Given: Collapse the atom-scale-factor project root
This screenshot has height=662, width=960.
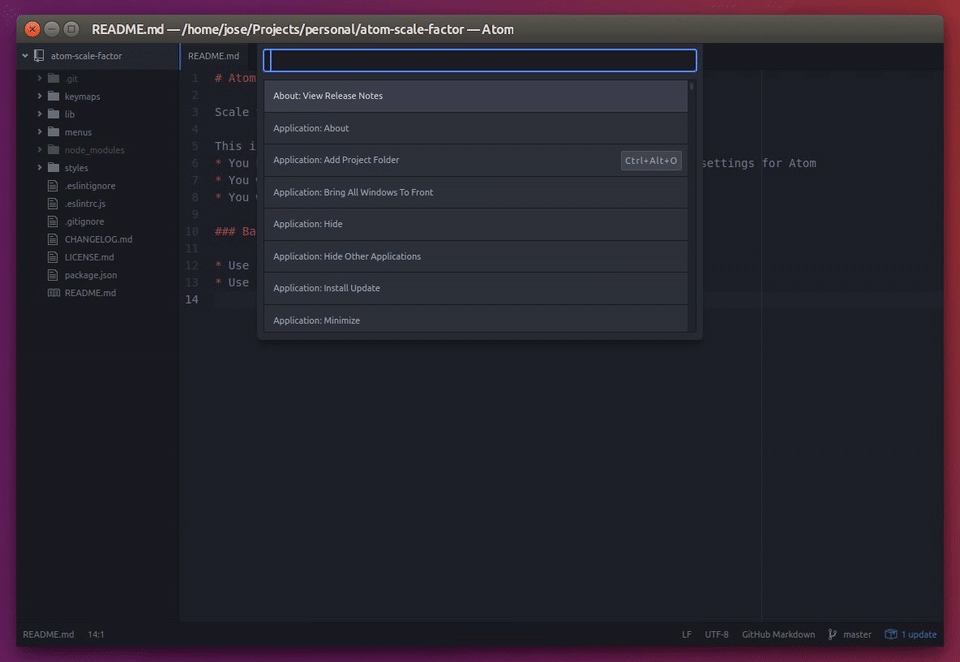Looking at the screenshot, I should [x=25, y=56].
